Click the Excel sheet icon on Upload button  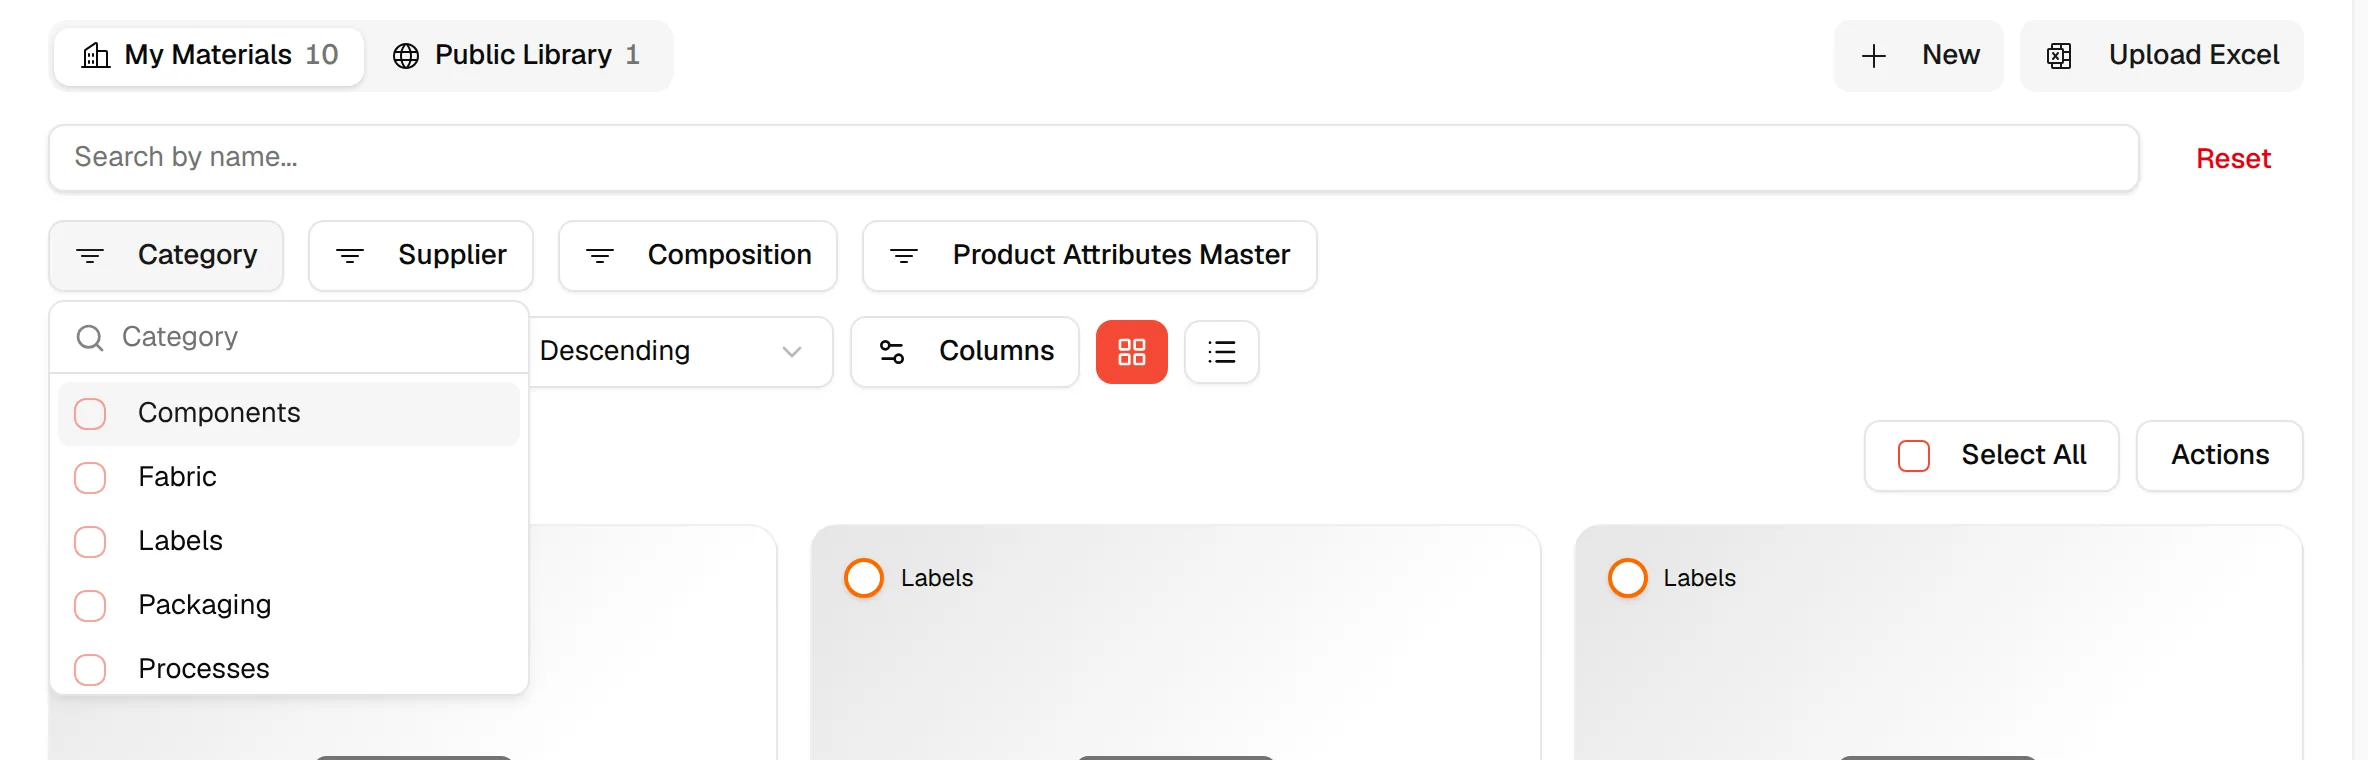pyautogui.click(x=2059, y=56)
